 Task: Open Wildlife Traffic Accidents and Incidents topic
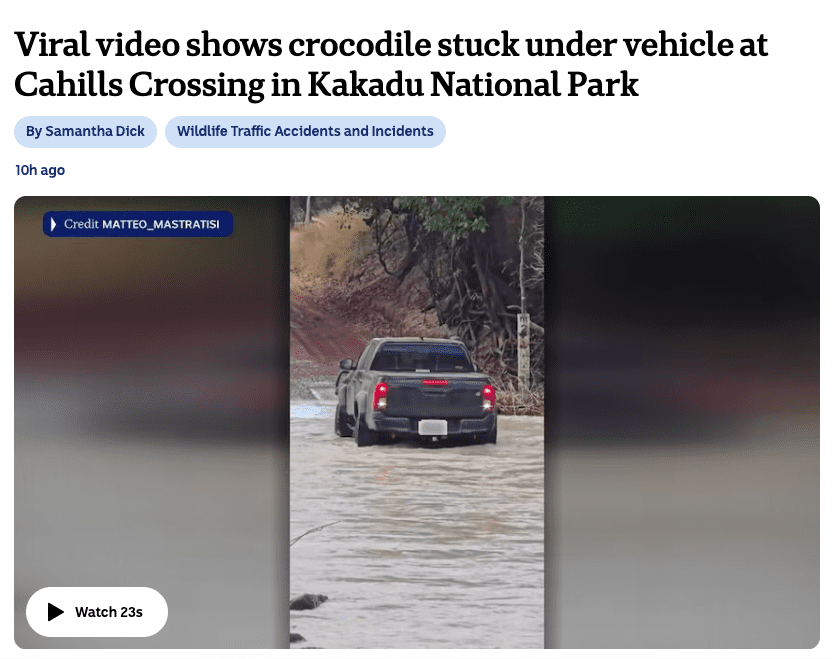click(x=305, y=131)
